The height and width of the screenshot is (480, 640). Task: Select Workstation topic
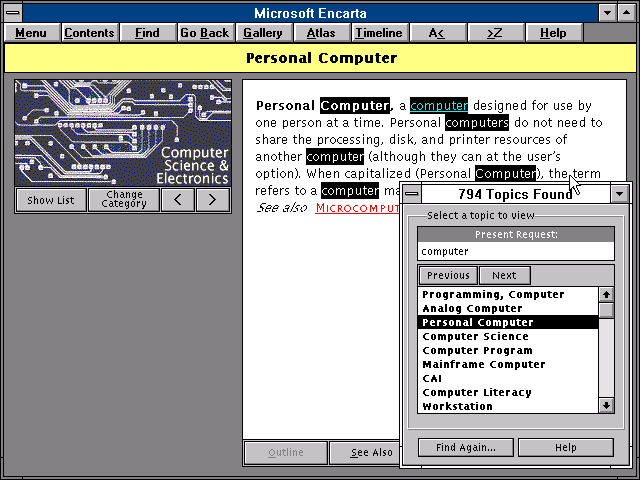tap(508, 406)
